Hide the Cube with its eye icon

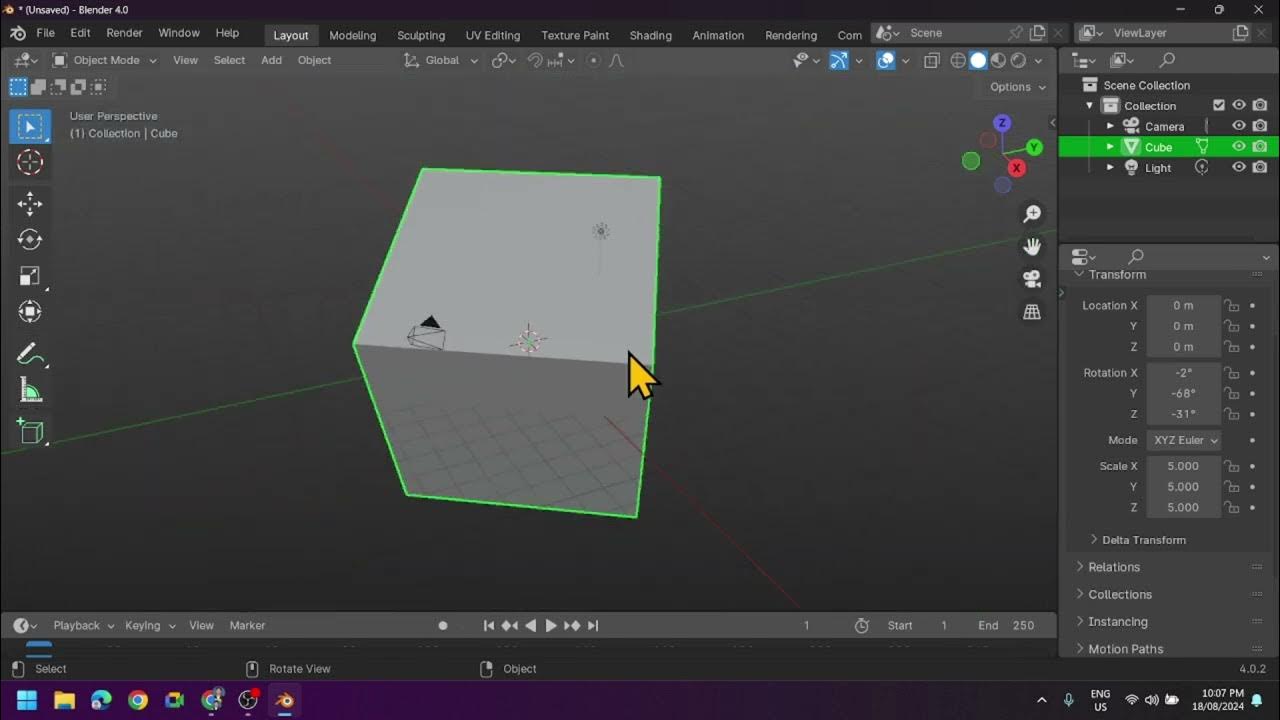[1239, 146]
